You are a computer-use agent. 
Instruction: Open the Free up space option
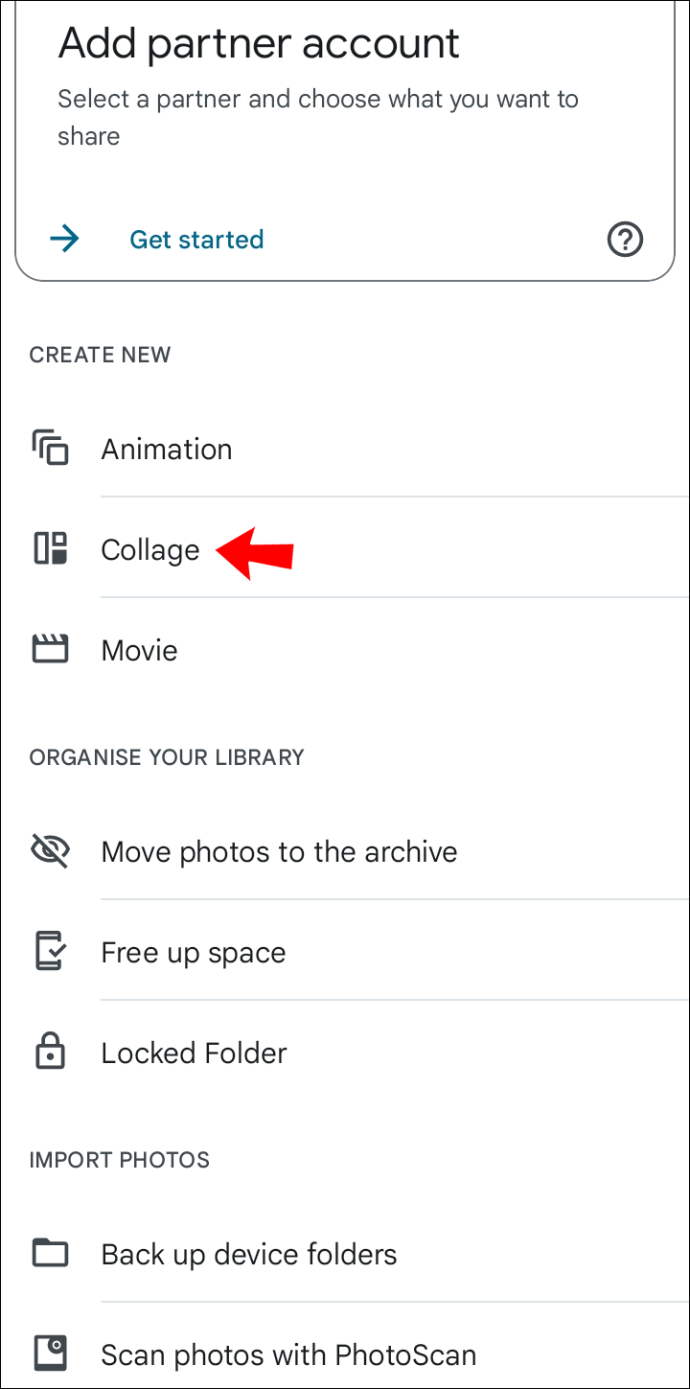click(345, 952)
